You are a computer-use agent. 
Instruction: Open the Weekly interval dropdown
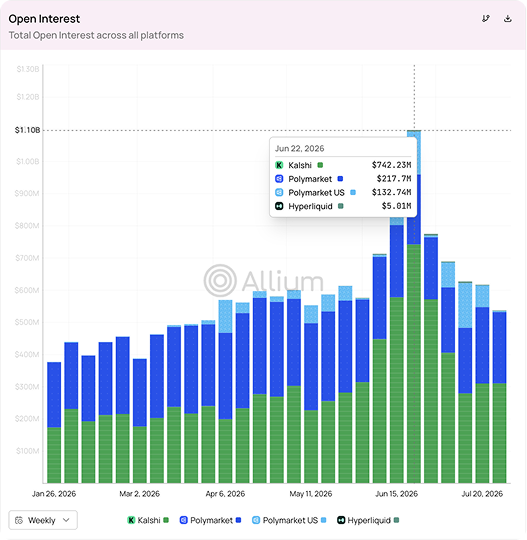point(43,520)
